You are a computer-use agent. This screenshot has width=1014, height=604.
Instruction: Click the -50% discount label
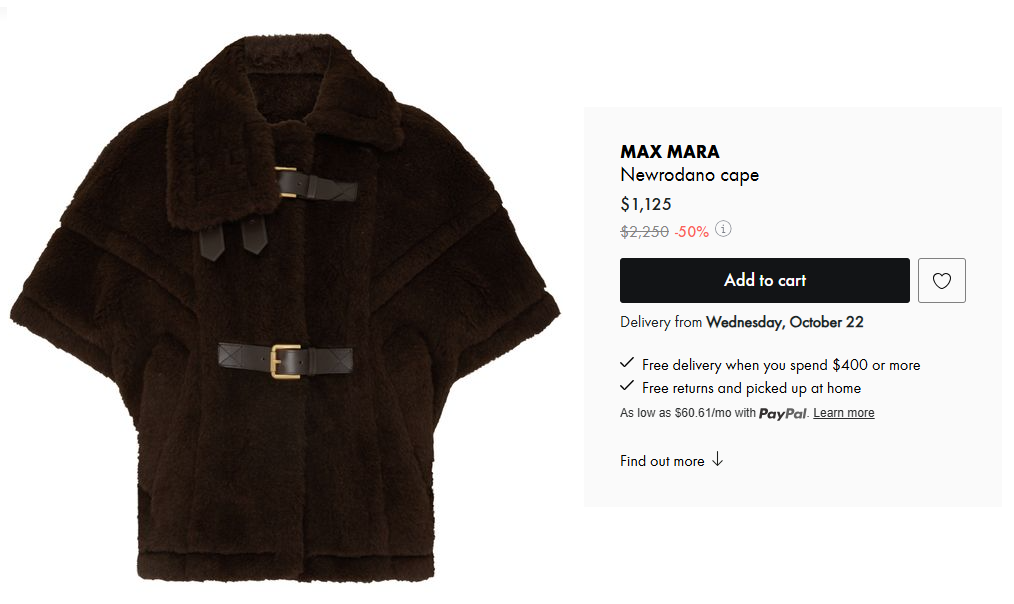(691, 231)
